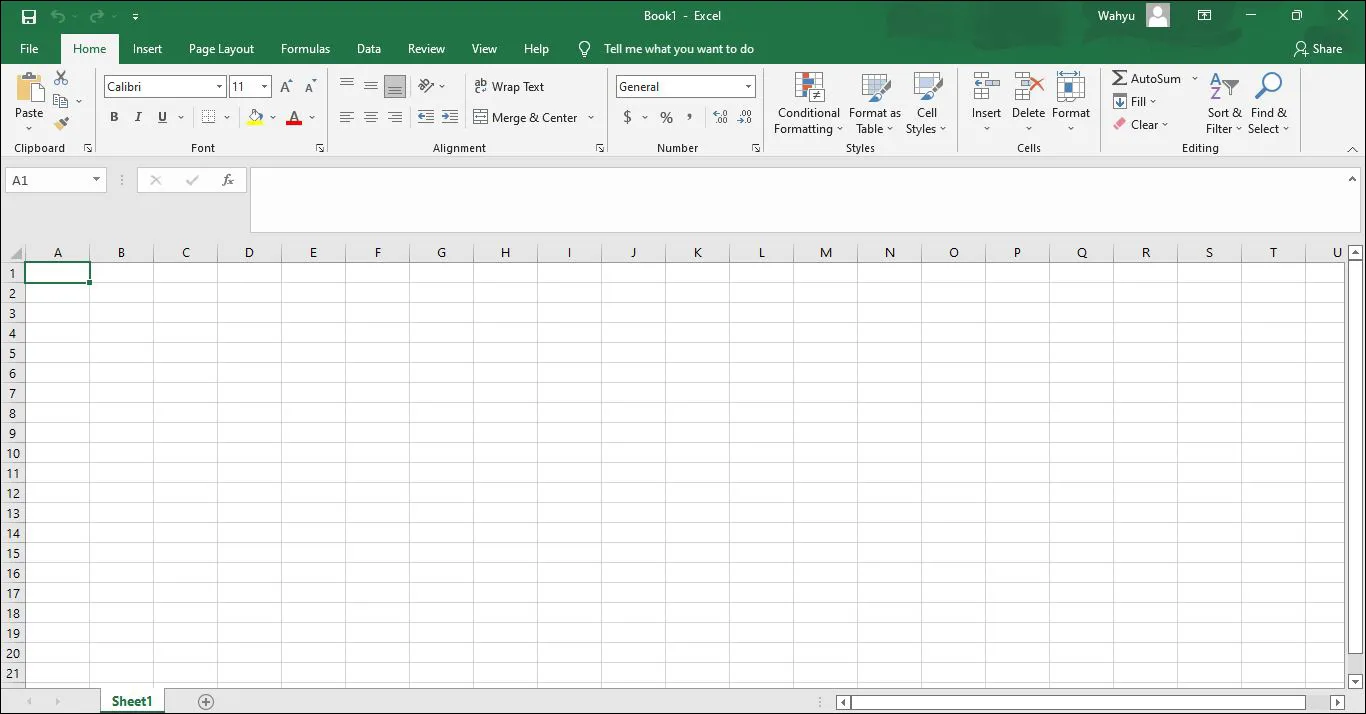1366x714 pixels.
Task: Open Conditional Formatting options
Action: (808, 104)
